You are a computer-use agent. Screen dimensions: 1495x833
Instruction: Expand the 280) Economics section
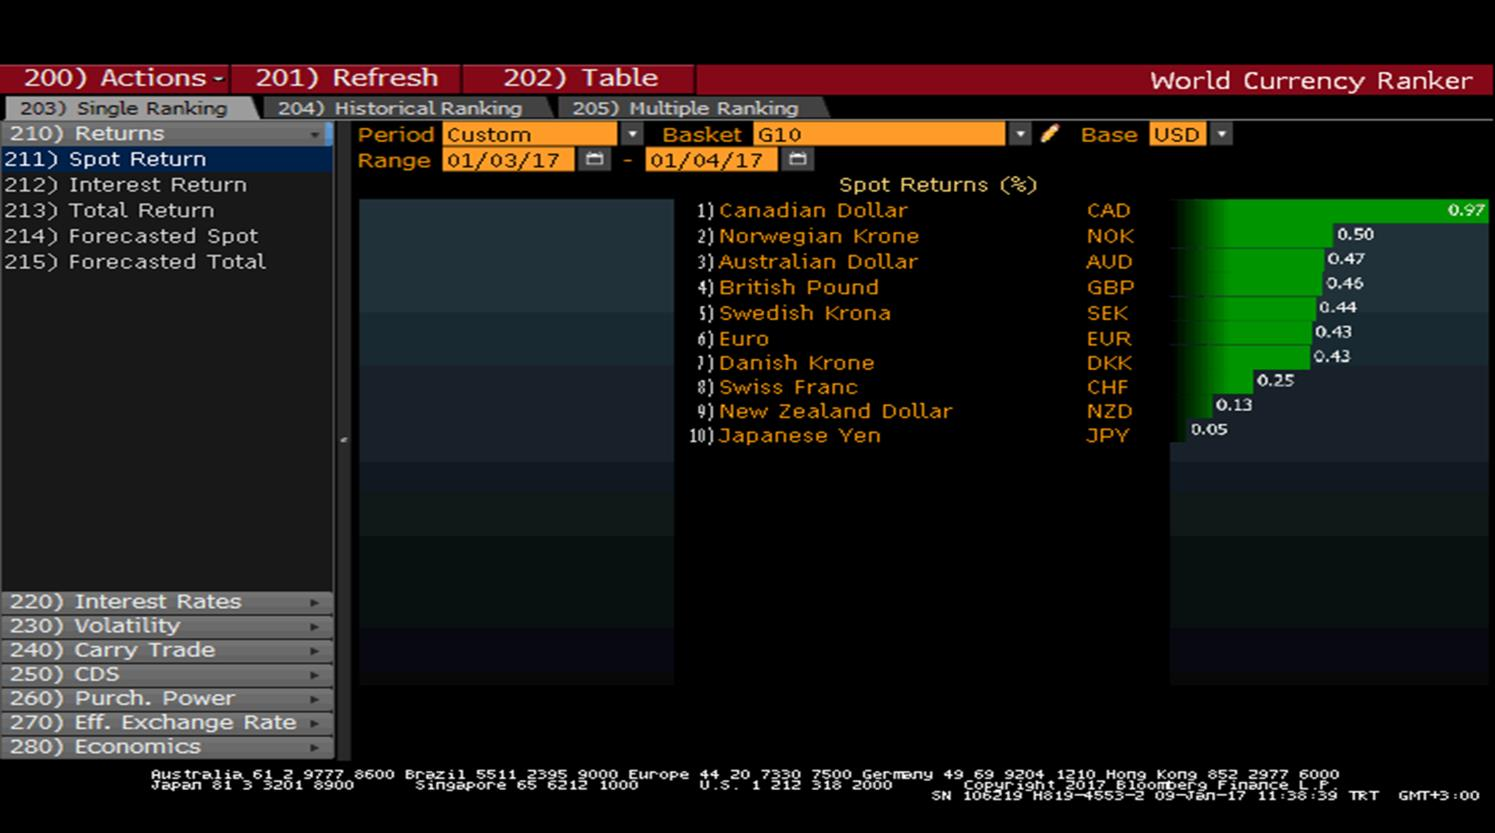pyautogui.click(x=166, y=747)
